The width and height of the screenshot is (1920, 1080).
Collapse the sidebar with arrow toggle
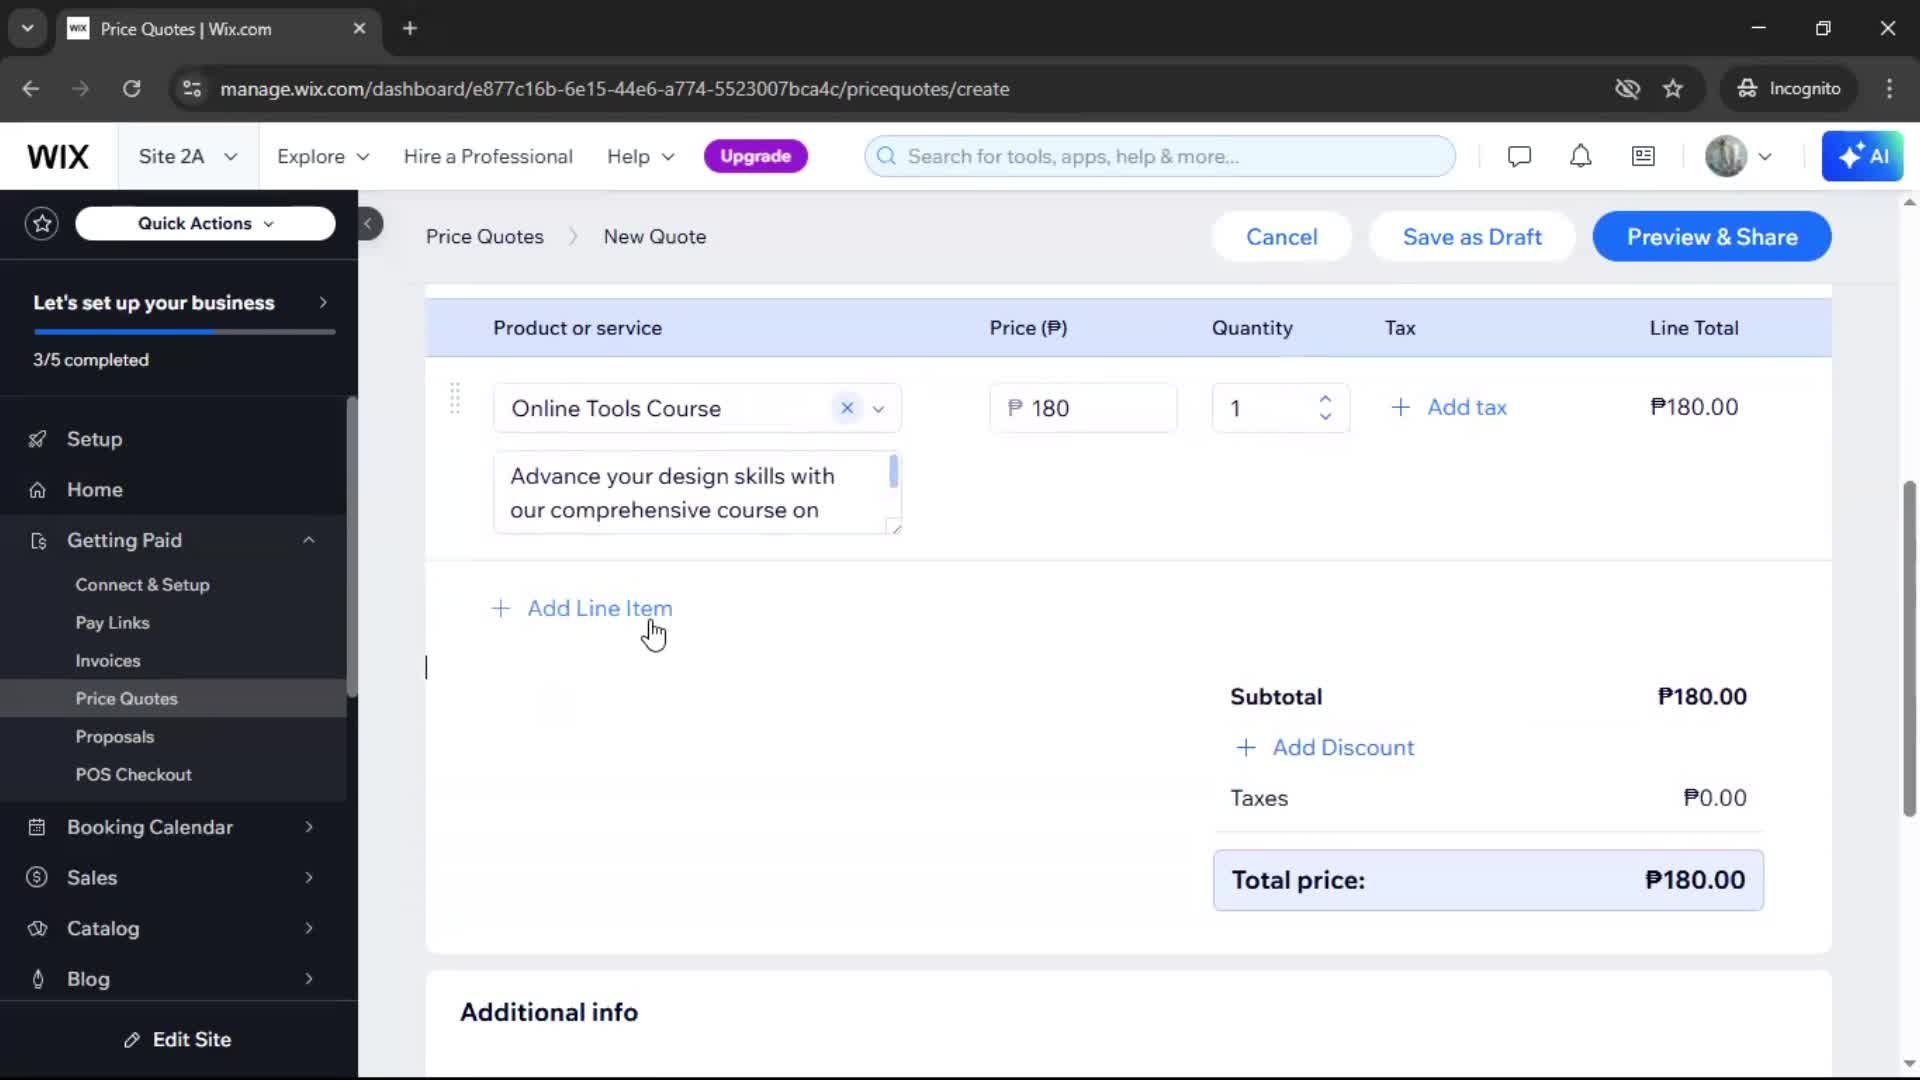(x=368, y=223)
